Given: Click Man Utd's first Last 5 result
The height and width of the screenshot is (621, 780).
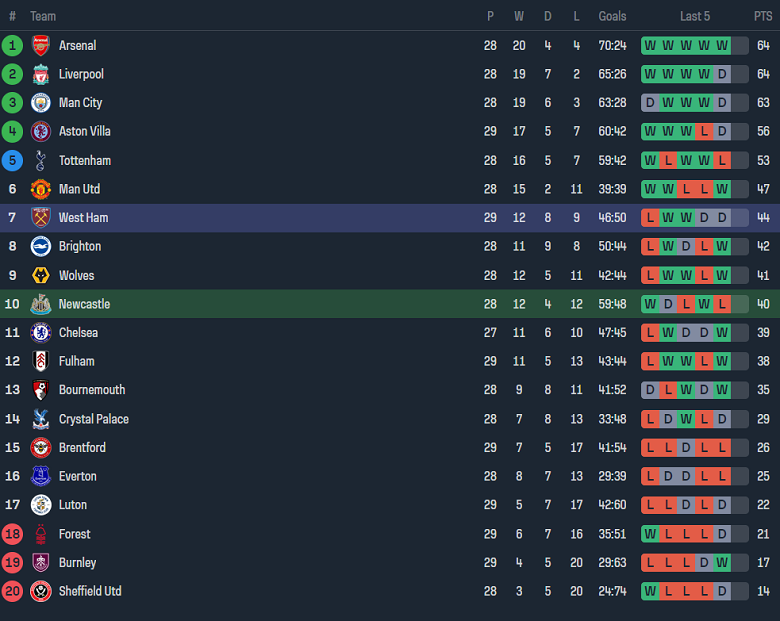Looking at the screenshot, I should pyautogui.click(x=650, y=189).
